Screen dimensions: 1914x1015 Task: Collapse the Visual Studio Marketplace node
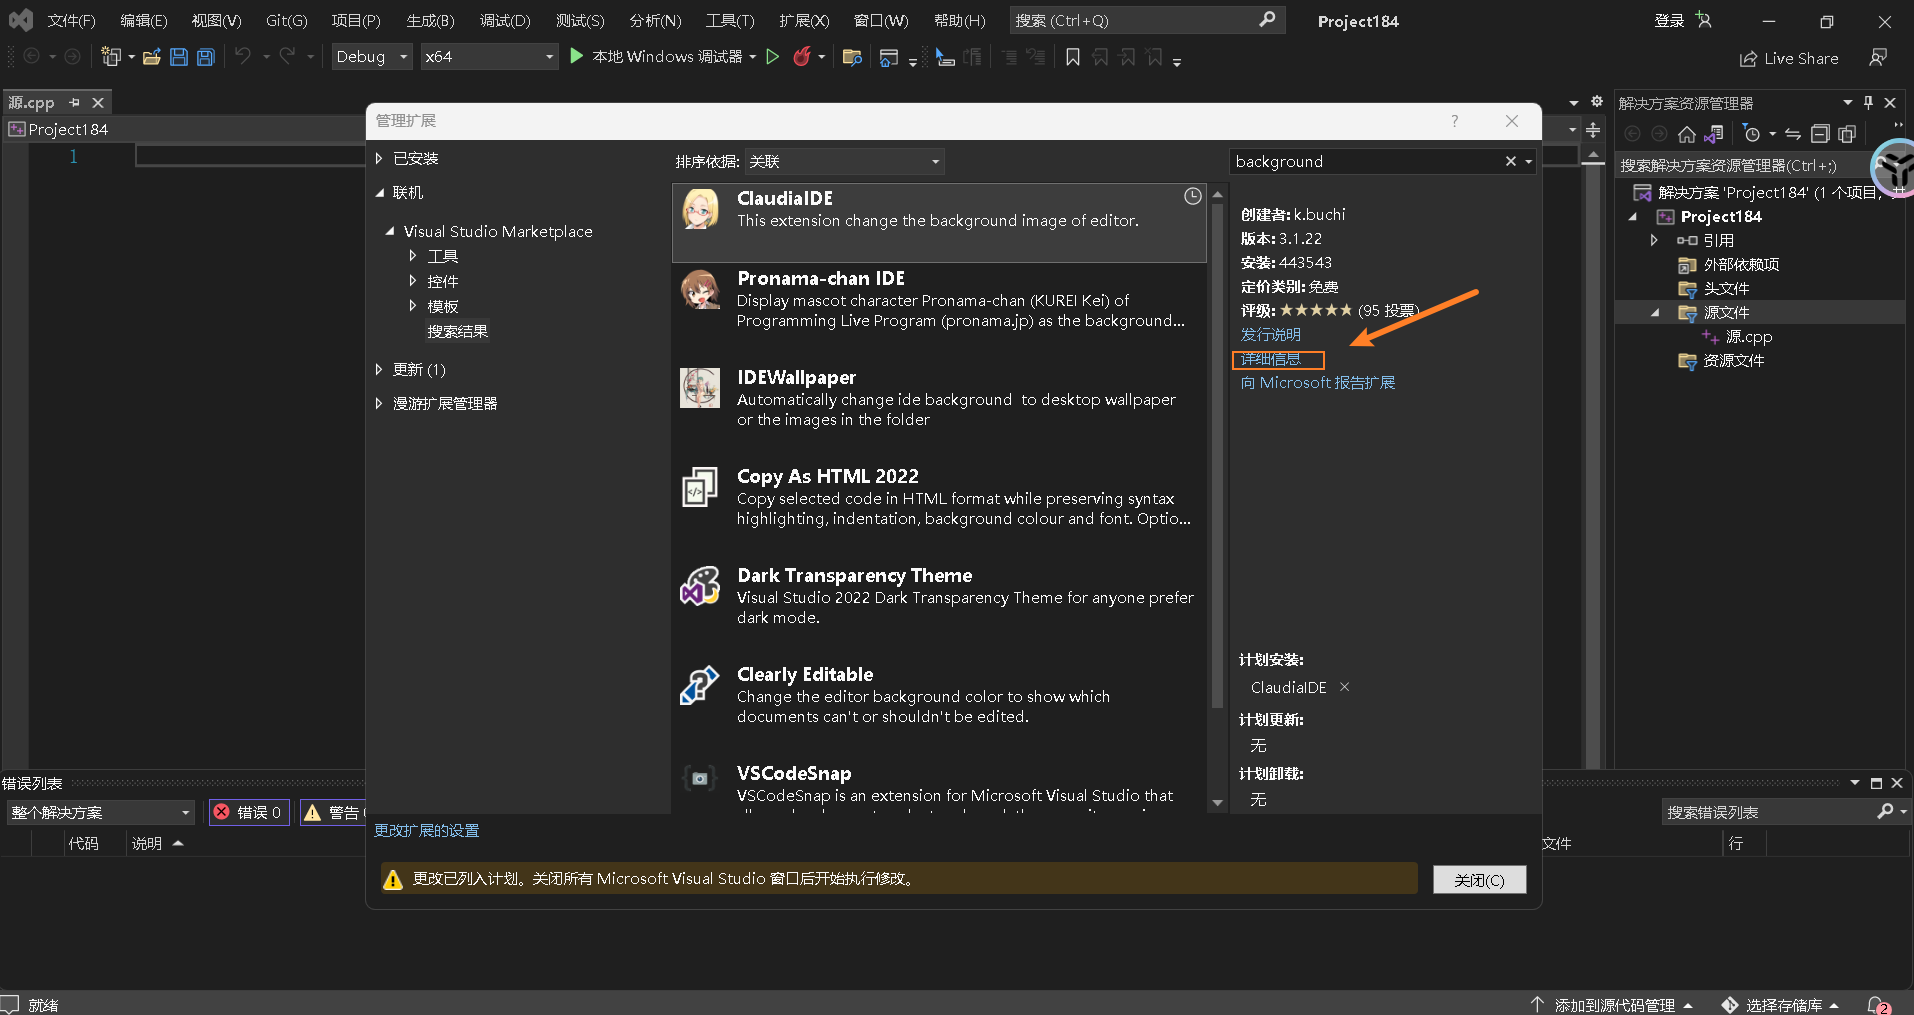390,232
